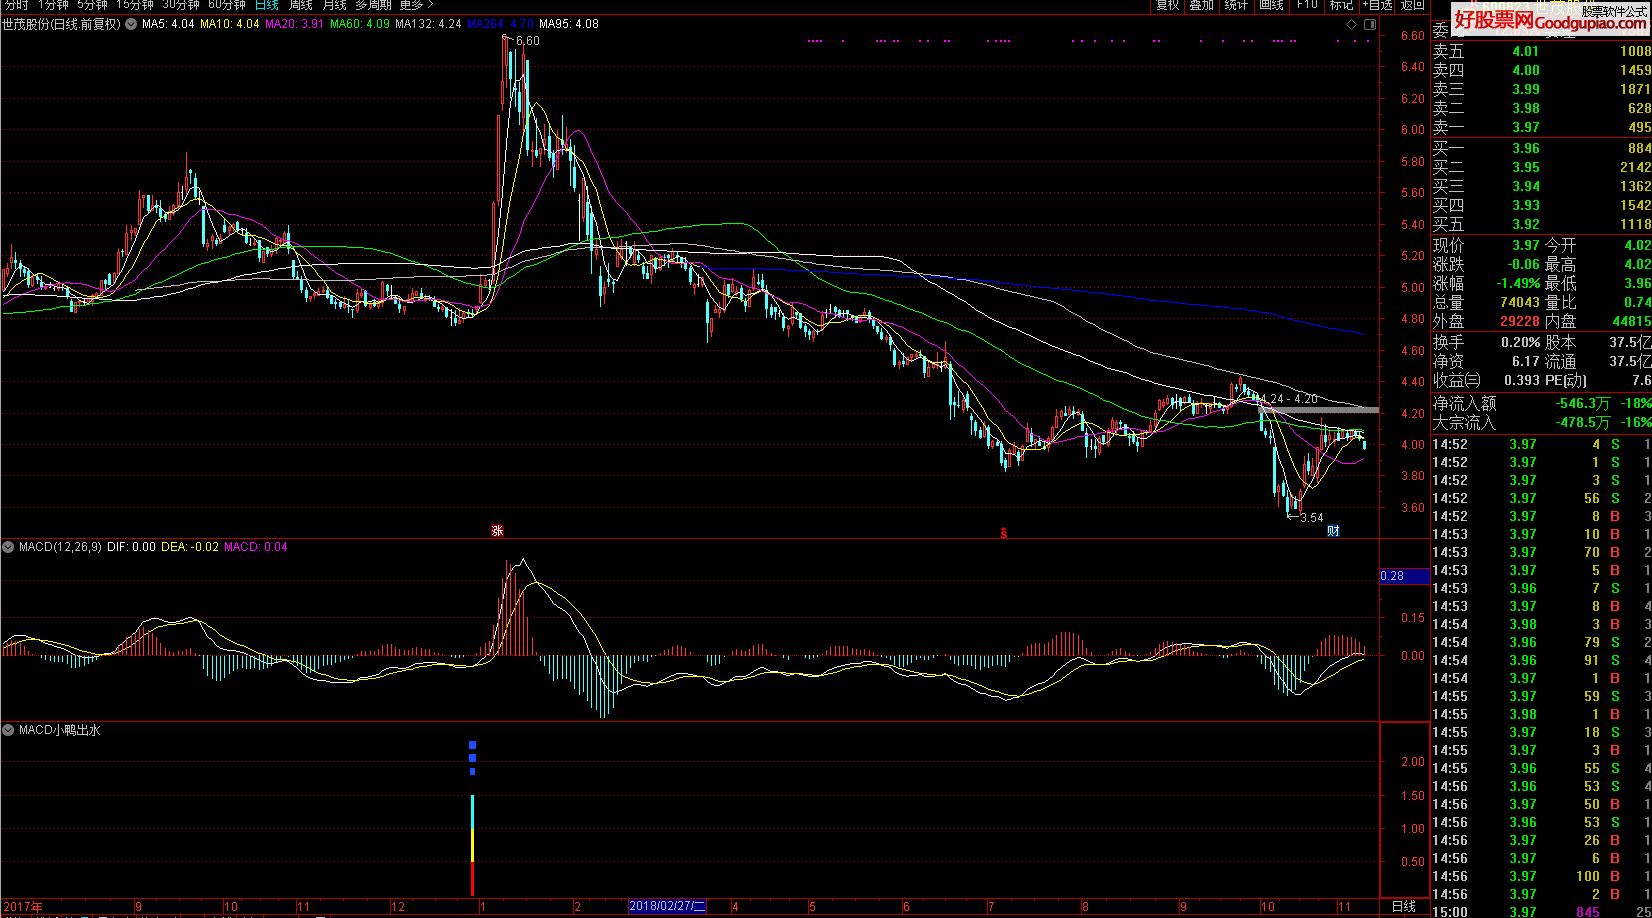1652x918 pixels.
Task: Open the 统计 statistics button
Action: click(1237, 5)
